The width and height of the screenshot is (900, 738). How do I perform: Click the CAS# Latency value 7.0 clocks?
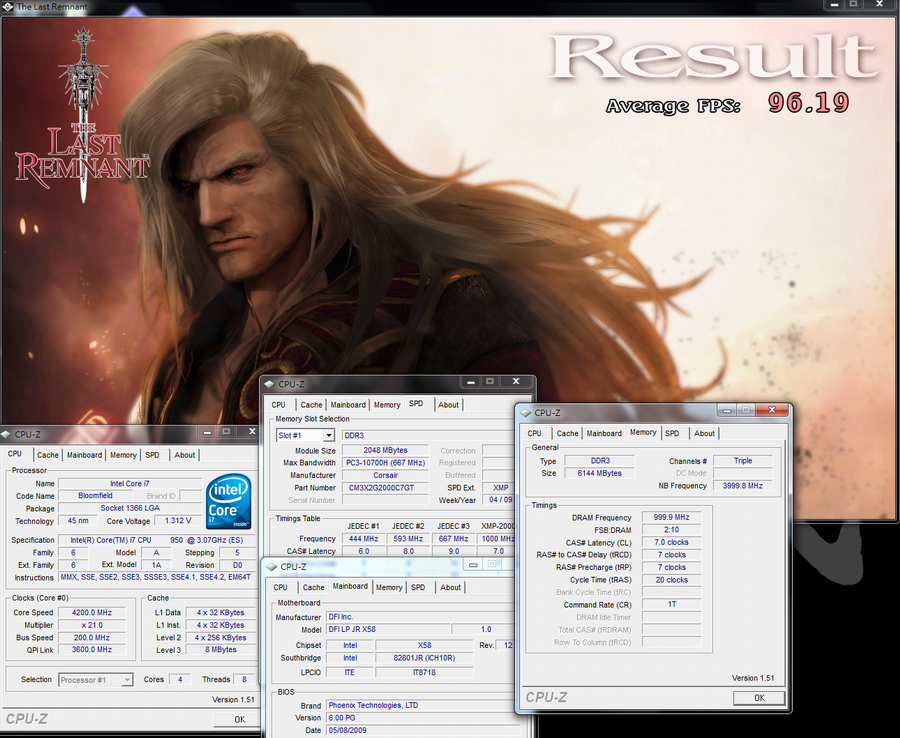pyautogui.click(x=671, y=542)
